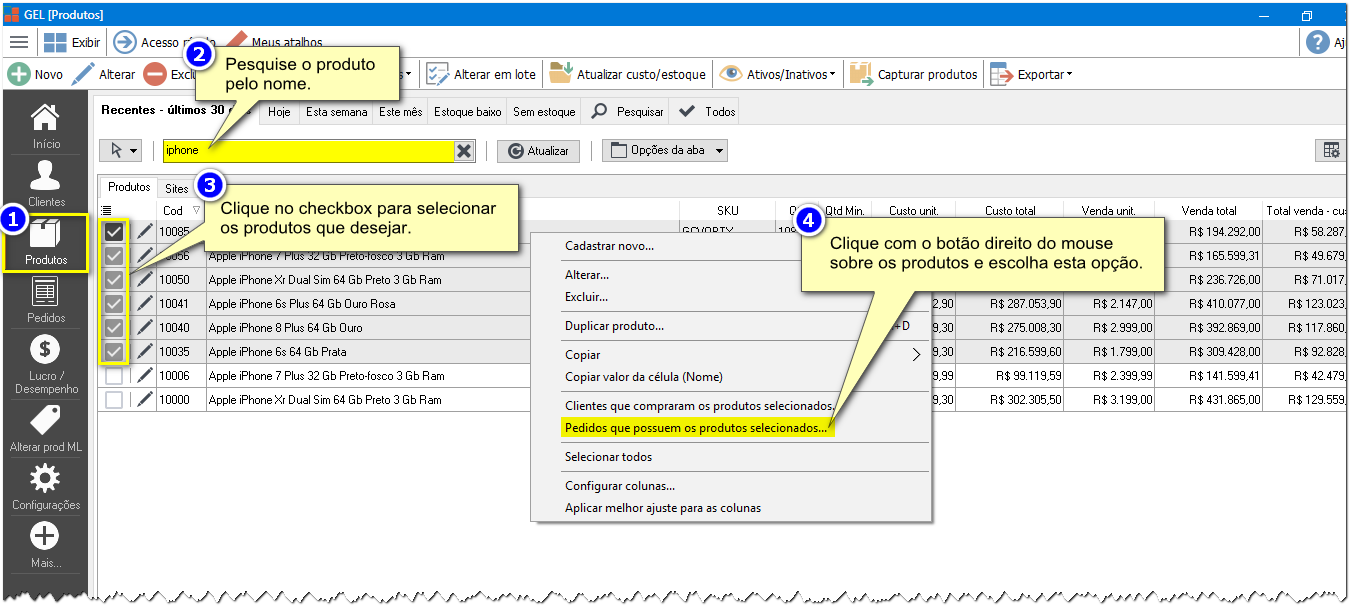
Task: Check the box for product 10006
Action: [x=114, y=375]
